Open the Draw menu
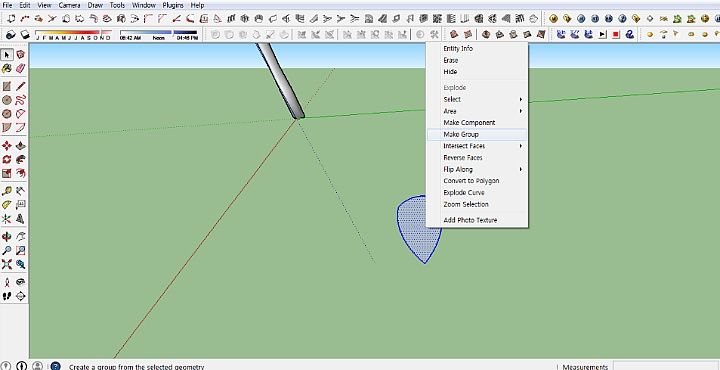720x370 pixels. coord(95,5)
